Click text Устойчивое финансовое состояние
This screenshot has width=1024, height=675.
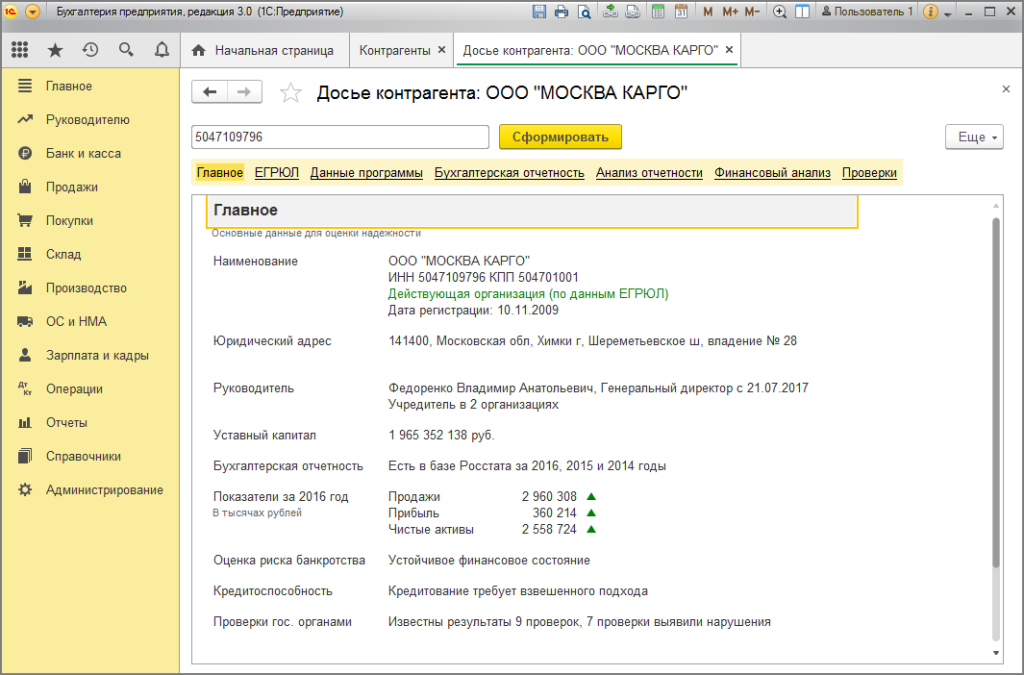point(489,560)
